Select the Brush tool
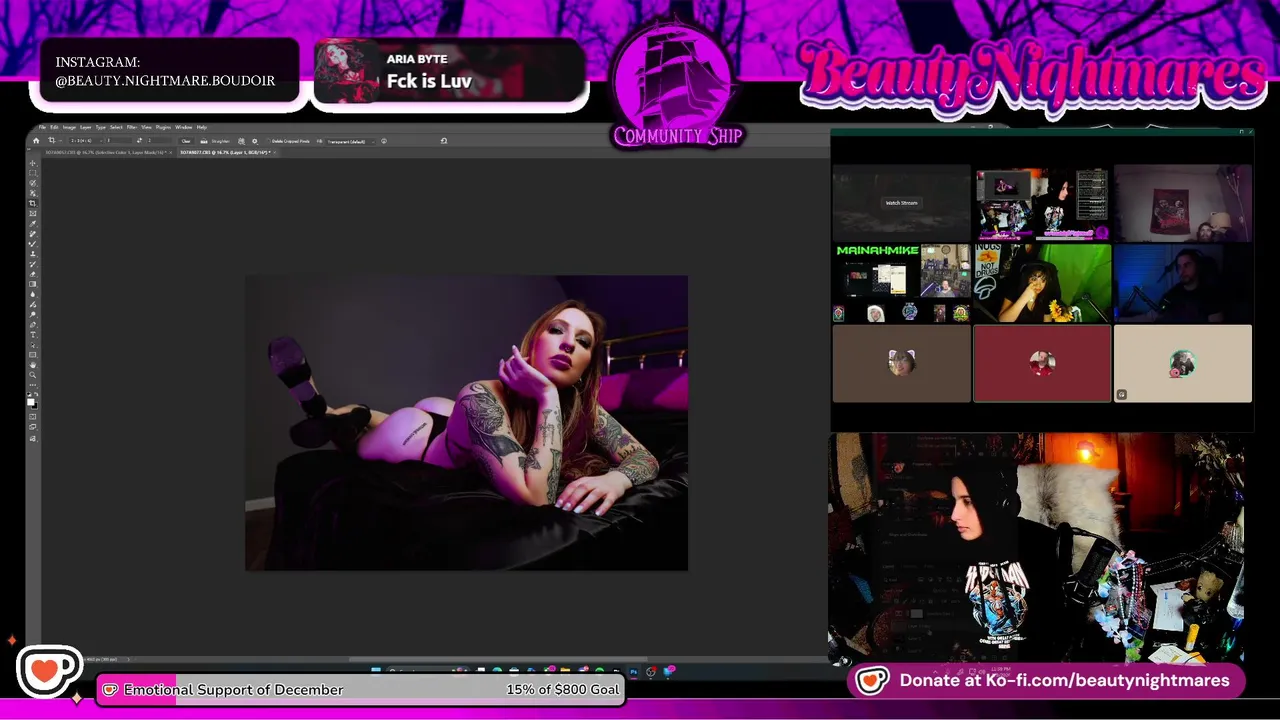The width and height of the screenshot is (1280, 720). point(33,244)
